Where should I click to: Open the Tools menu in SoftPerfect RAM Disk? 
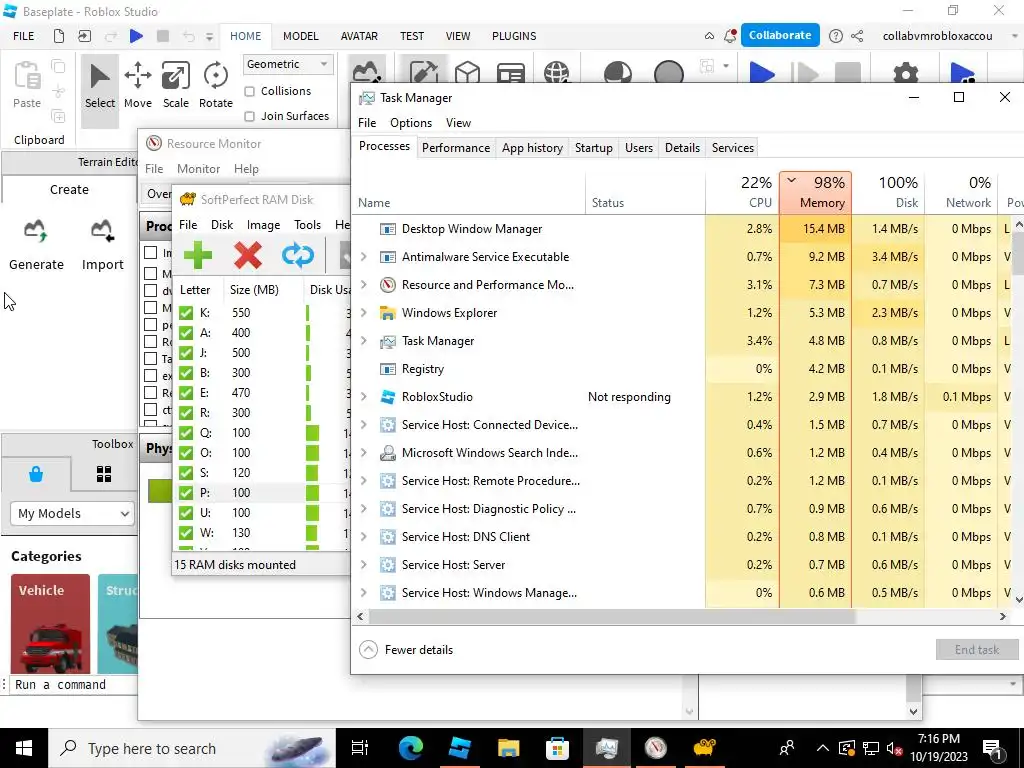[x=307, y=225]
